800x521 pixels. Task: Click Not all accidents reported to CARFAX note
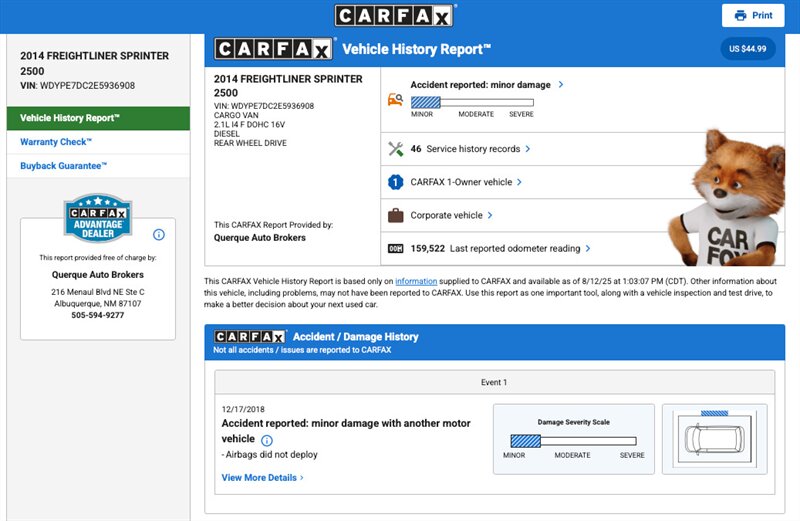(302, 350)
